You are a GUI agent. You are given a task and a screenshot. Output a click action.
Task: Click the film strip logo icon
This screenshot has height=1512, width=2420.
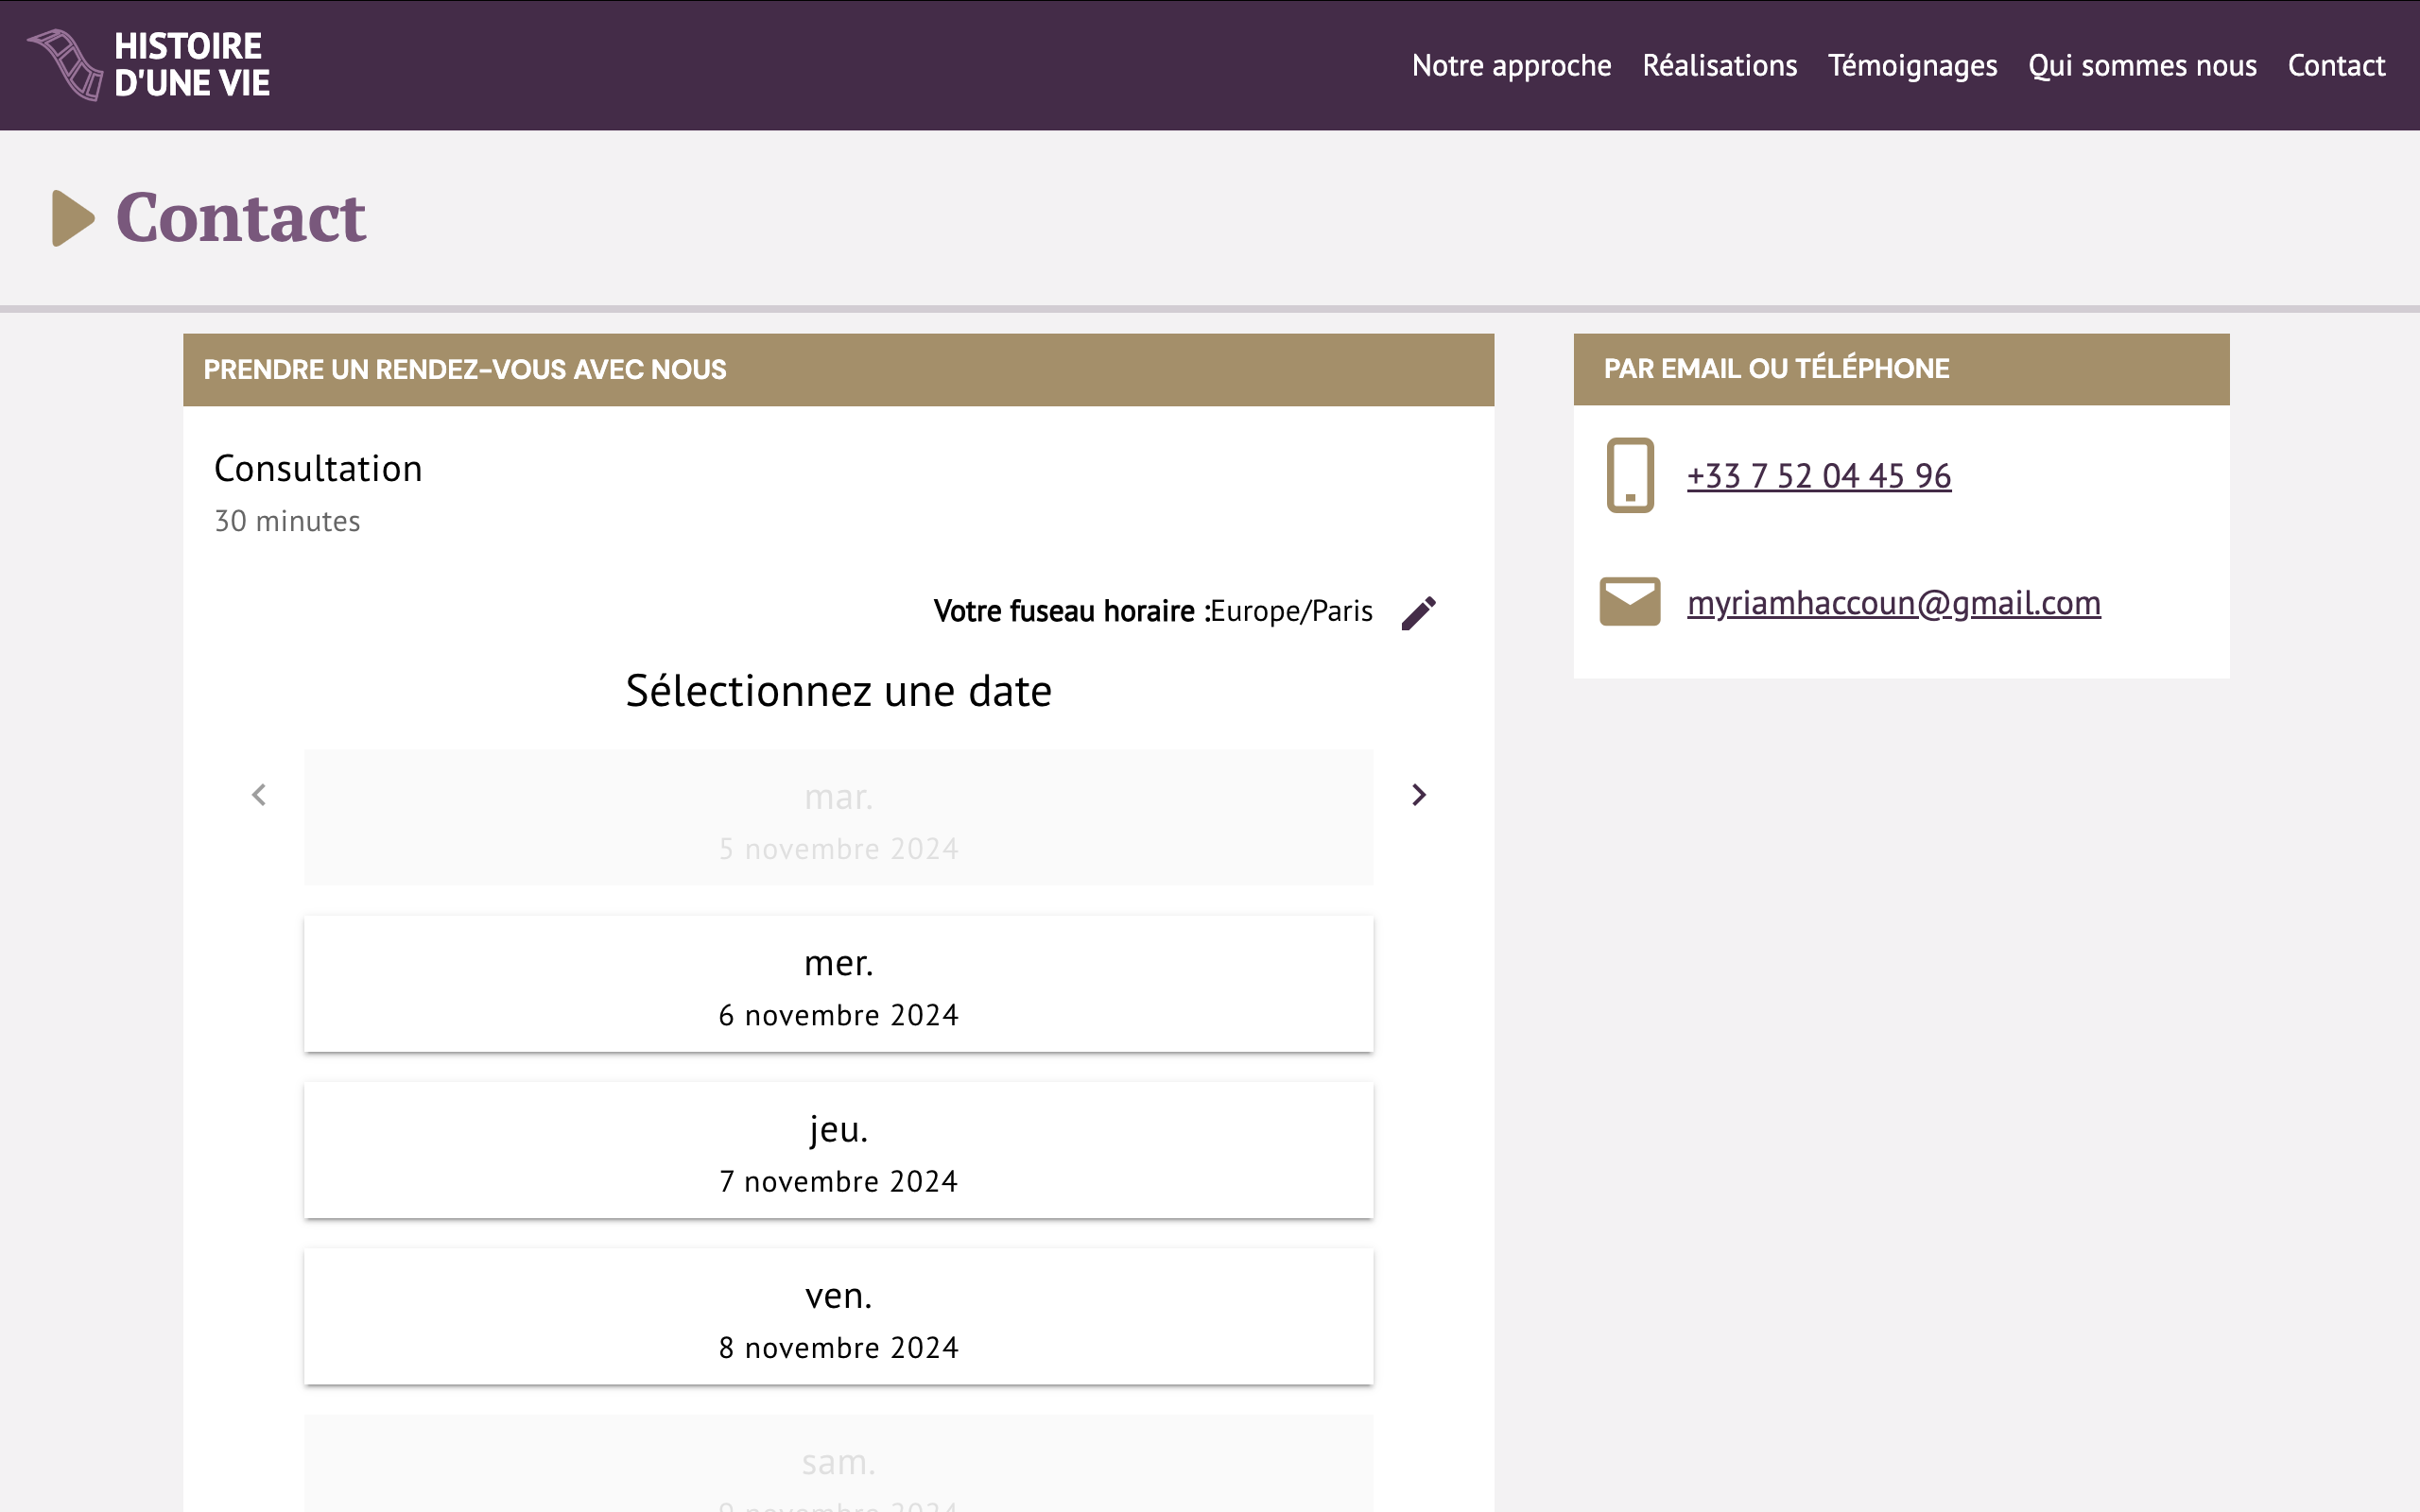point(65,64)
